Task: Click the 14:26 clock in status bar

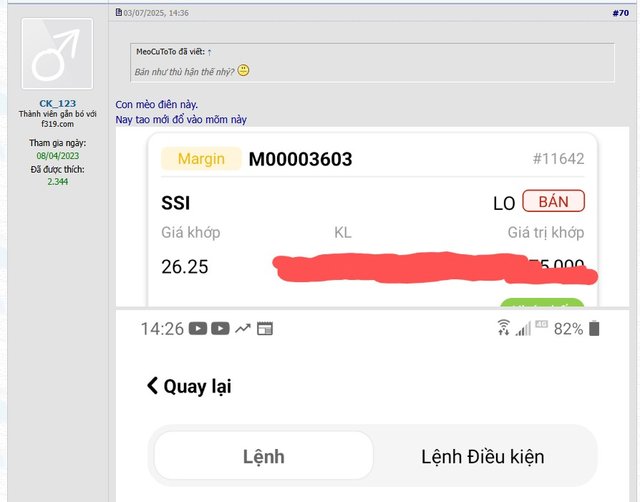Action: (x=162, y=329)
